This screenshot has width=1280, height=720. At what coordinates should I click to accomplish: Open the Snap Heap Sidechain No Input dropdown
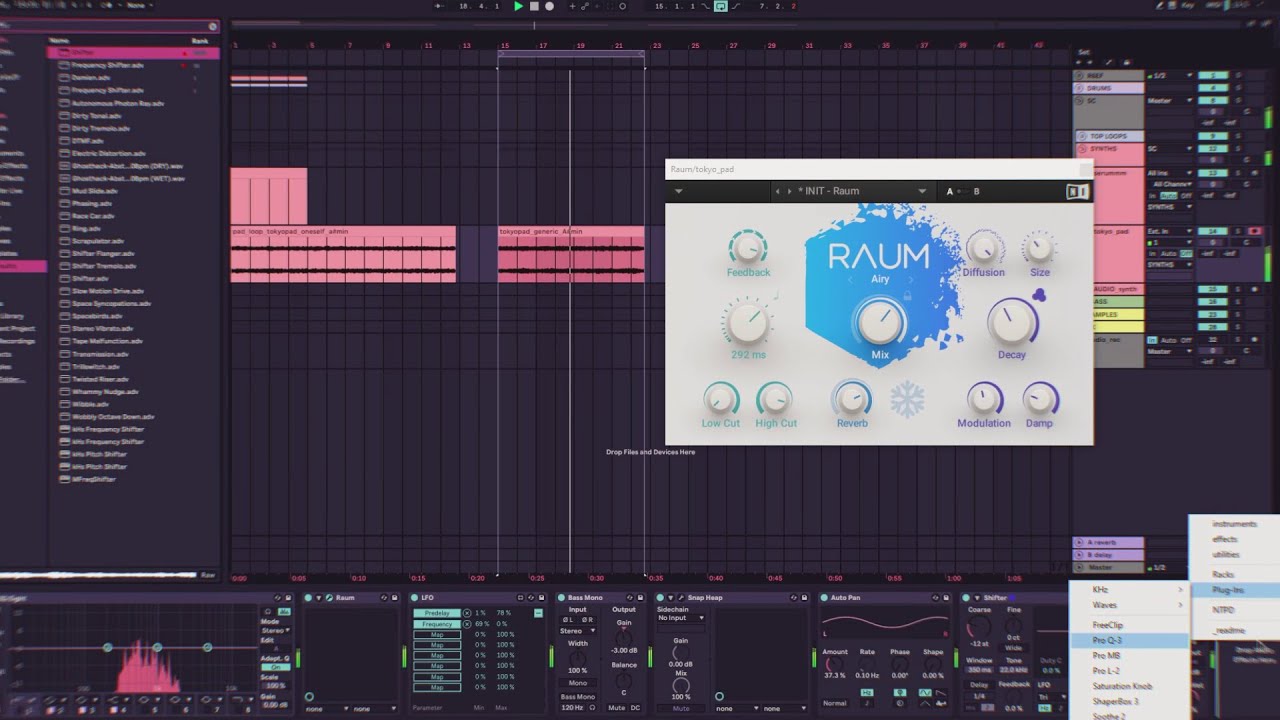click(x=680, y=618)
